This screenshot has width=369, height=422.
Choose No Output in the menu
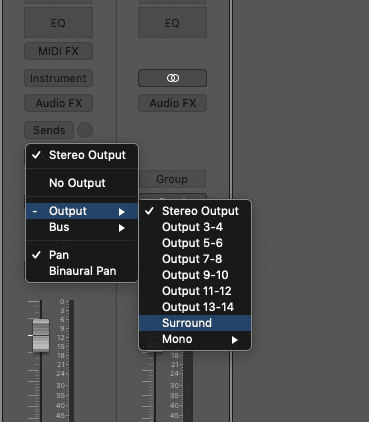click(82, 183)
